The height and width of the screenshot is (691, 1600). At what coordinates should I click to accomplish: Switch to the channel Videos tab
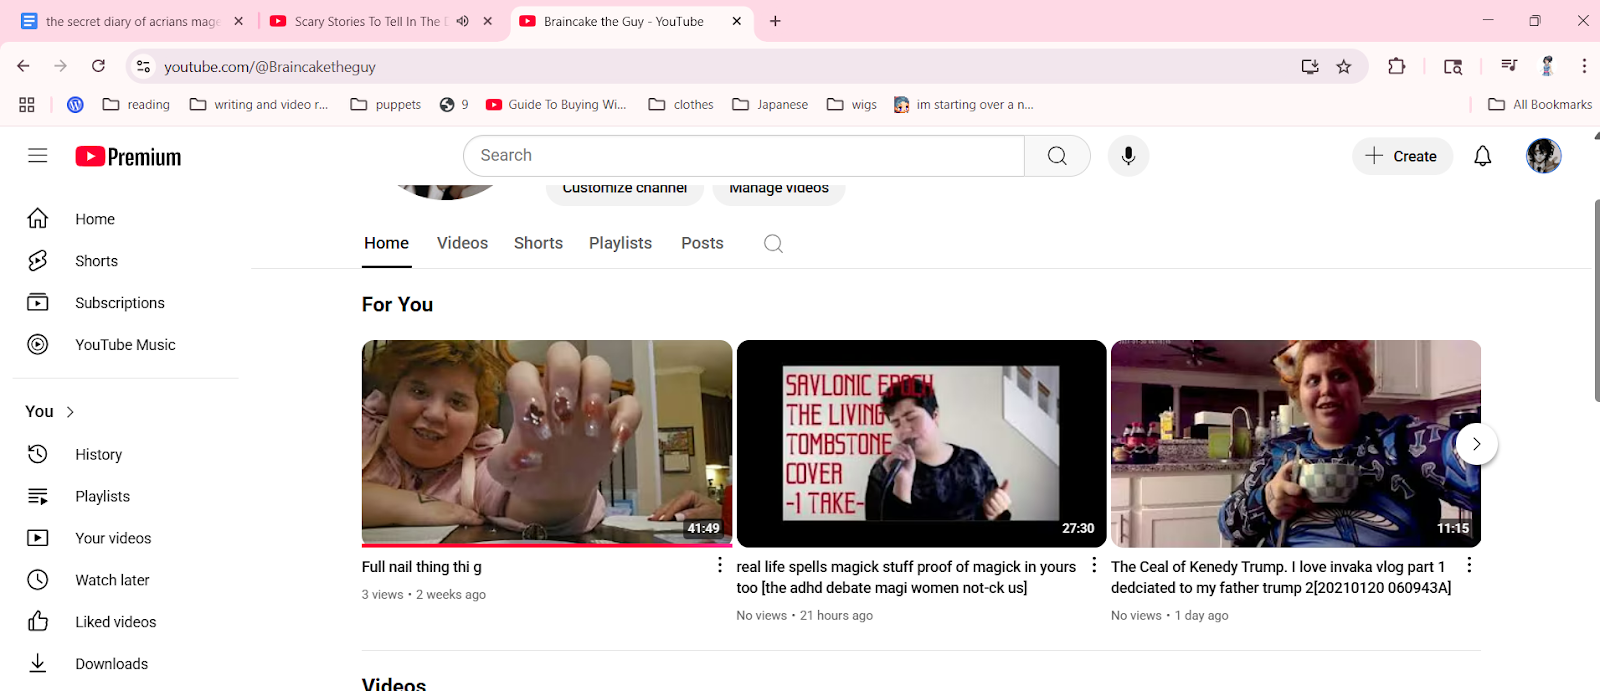click(462, 243)
